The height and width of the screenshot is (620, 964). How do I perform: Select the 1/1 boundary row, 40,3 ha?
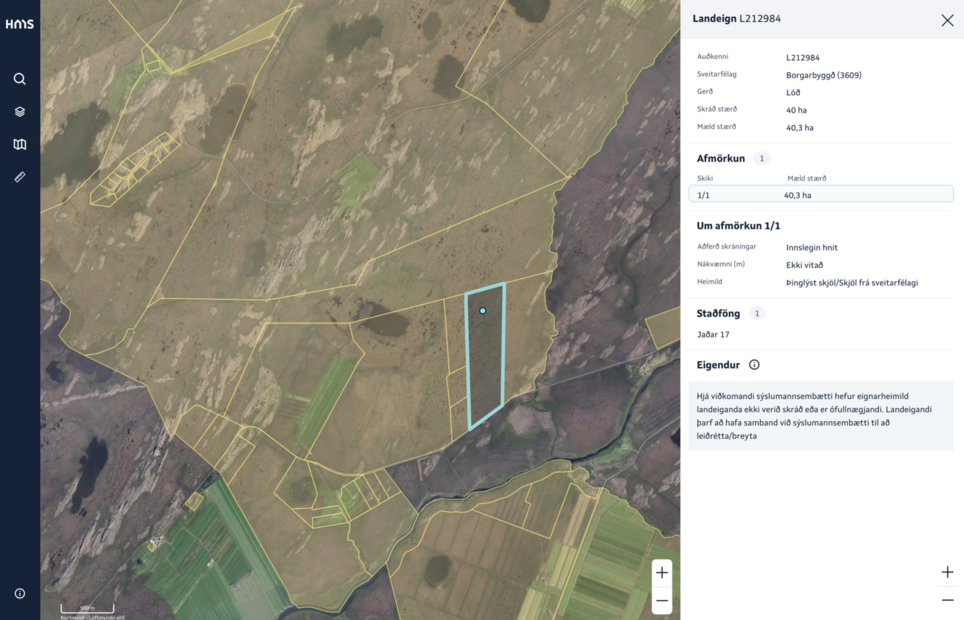tap(820, 195)
